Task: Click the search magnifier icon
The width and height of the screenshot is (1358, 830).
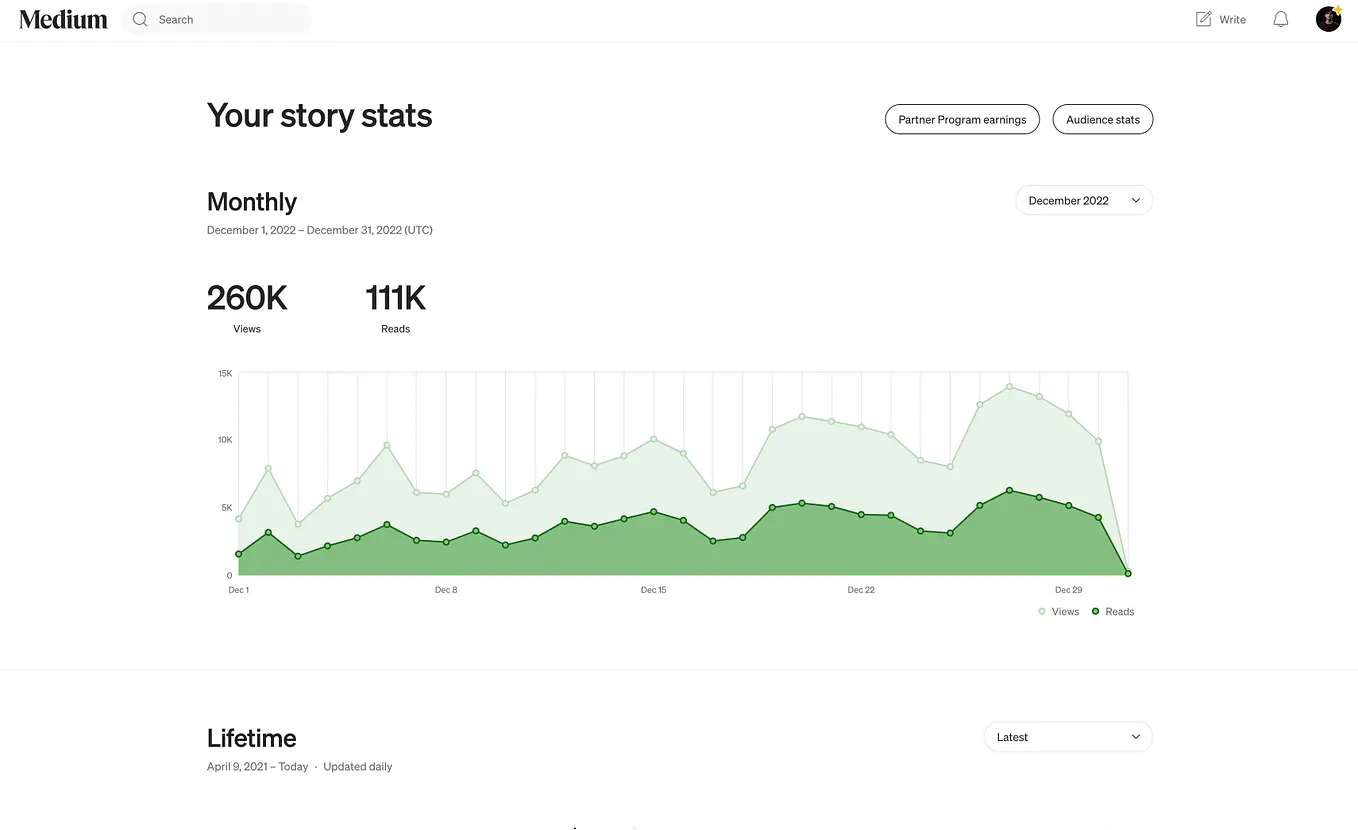Action: (x=140, y=19)
